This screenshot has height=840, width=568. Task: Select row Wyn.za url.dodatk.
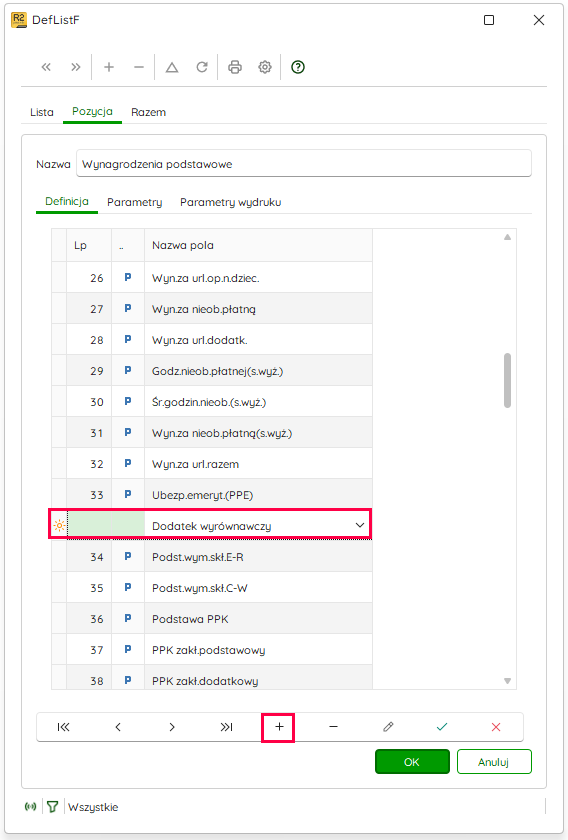(x=212, y=340)
